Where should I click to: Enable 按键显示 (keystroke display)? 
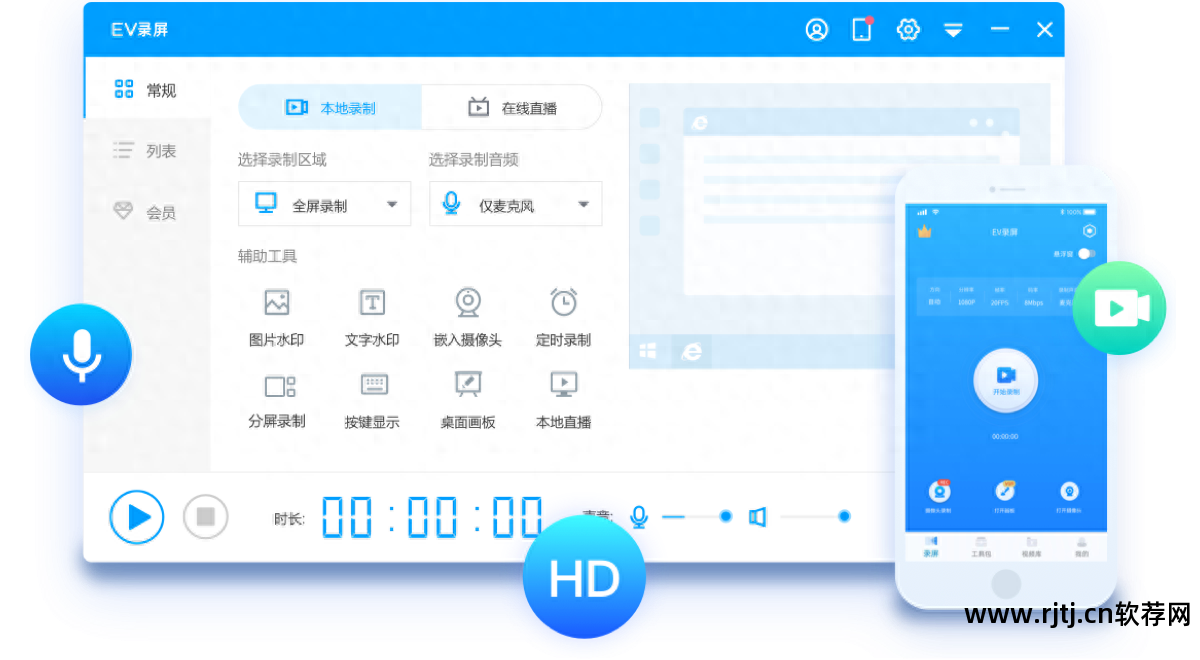372,396
